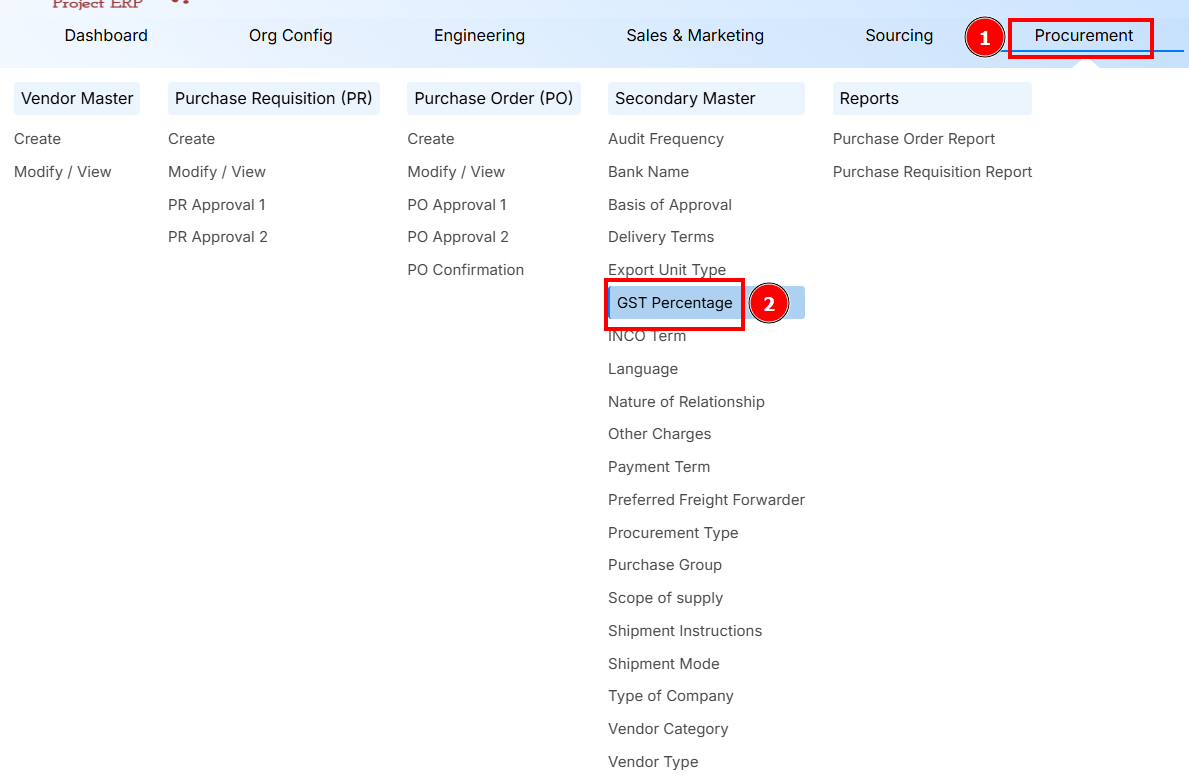This screenshot has width=1189, height=779.
Task: Select the Sourcing navigation item
Action: pyautogui.click(x=898, y=36)
